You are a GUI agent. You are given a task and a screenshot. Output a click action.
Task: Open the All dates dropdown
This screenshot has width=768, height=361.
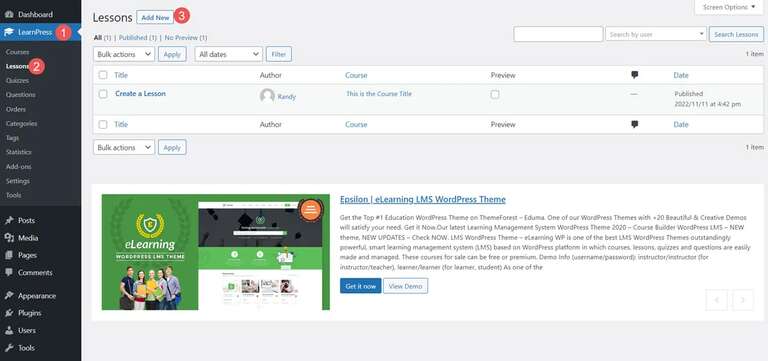[x=229, y=54]
